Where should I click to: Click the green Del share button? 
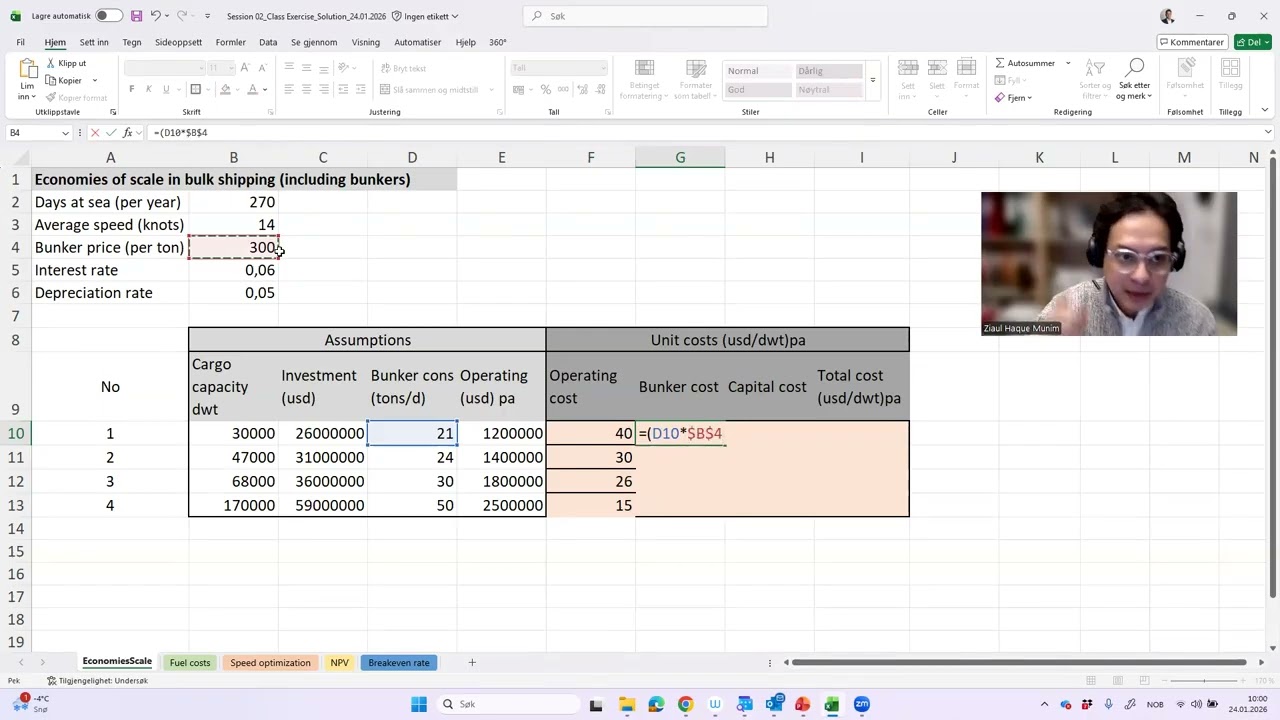coord(1253,42)
